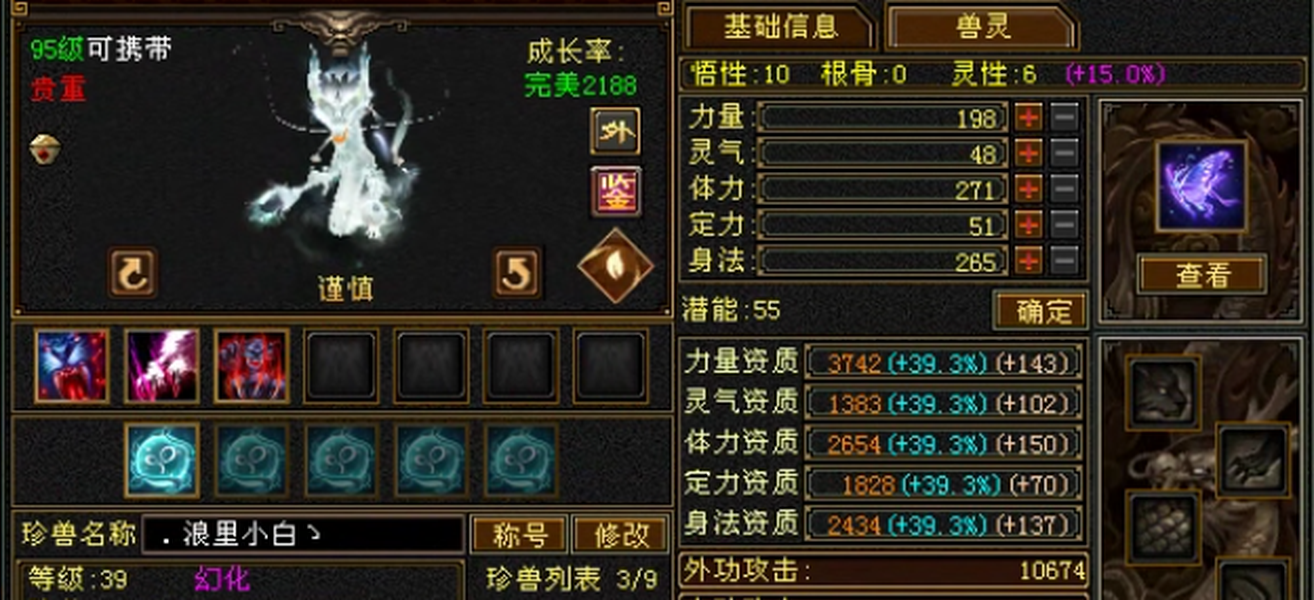Rotate pet model with right arrow icon
The height and width of the screenshot is (600, 1314).
517,273
